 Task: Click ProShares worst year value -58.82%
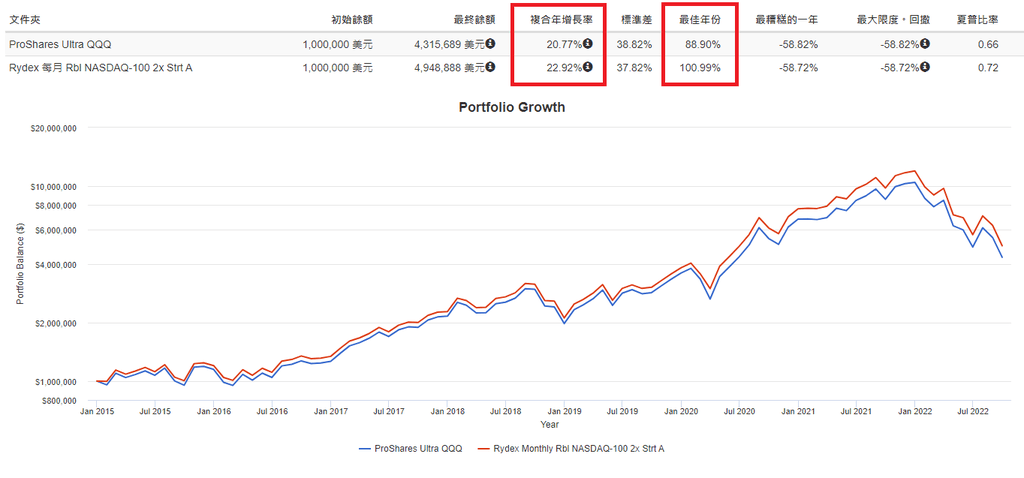coord(799,45)
